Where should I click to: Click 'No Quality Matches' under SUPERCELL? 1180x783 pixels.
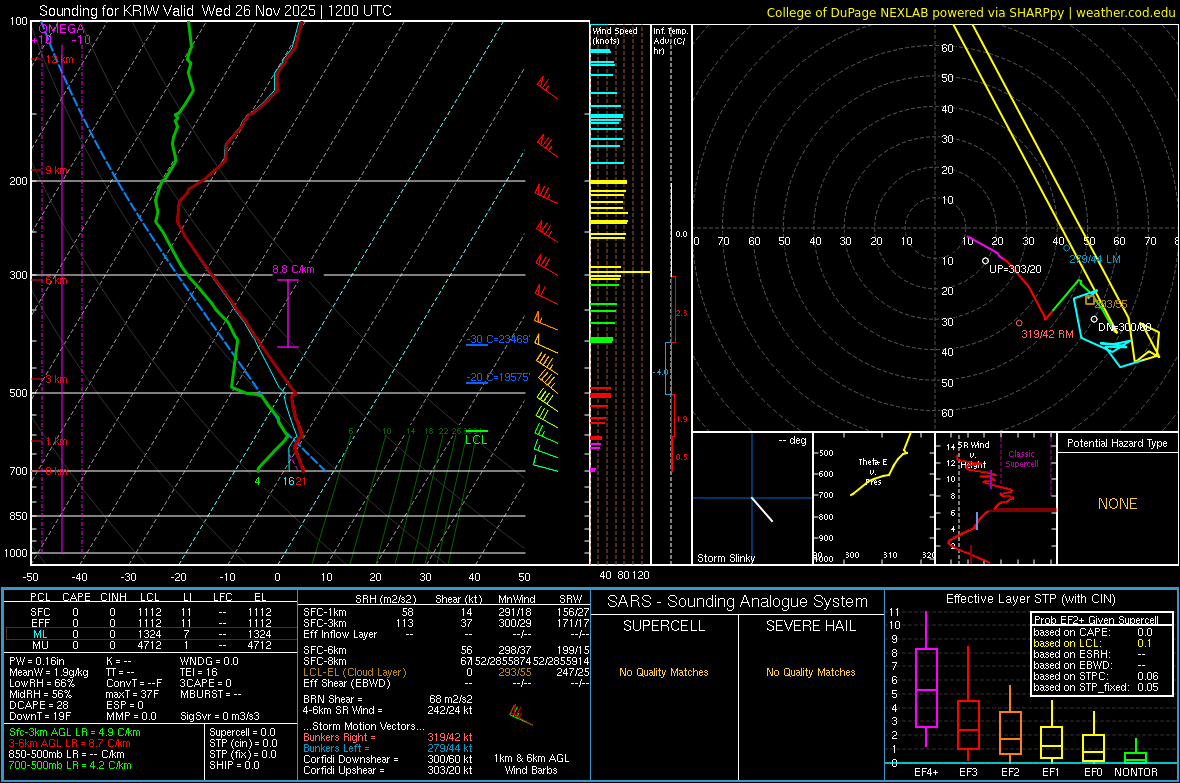click(664, 672)
